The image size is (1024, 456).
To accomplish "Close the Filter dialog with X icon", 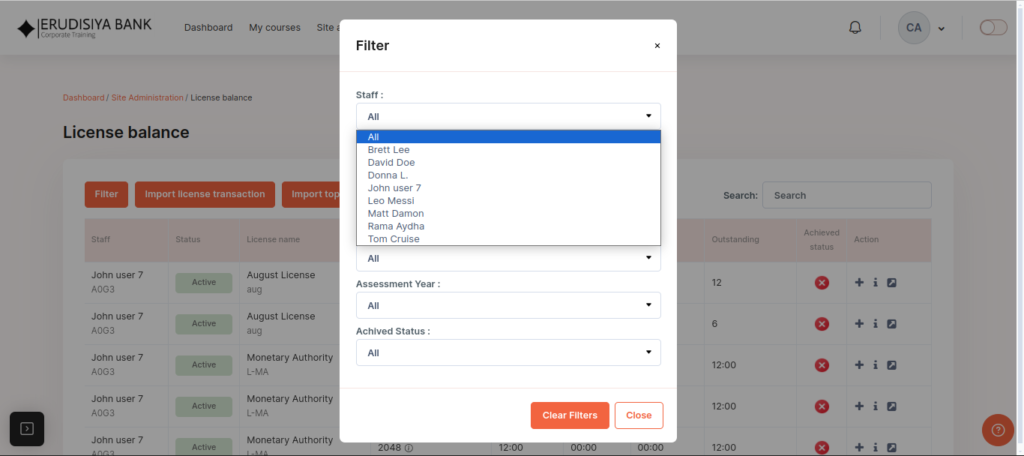I will click(x=657, y=45).
